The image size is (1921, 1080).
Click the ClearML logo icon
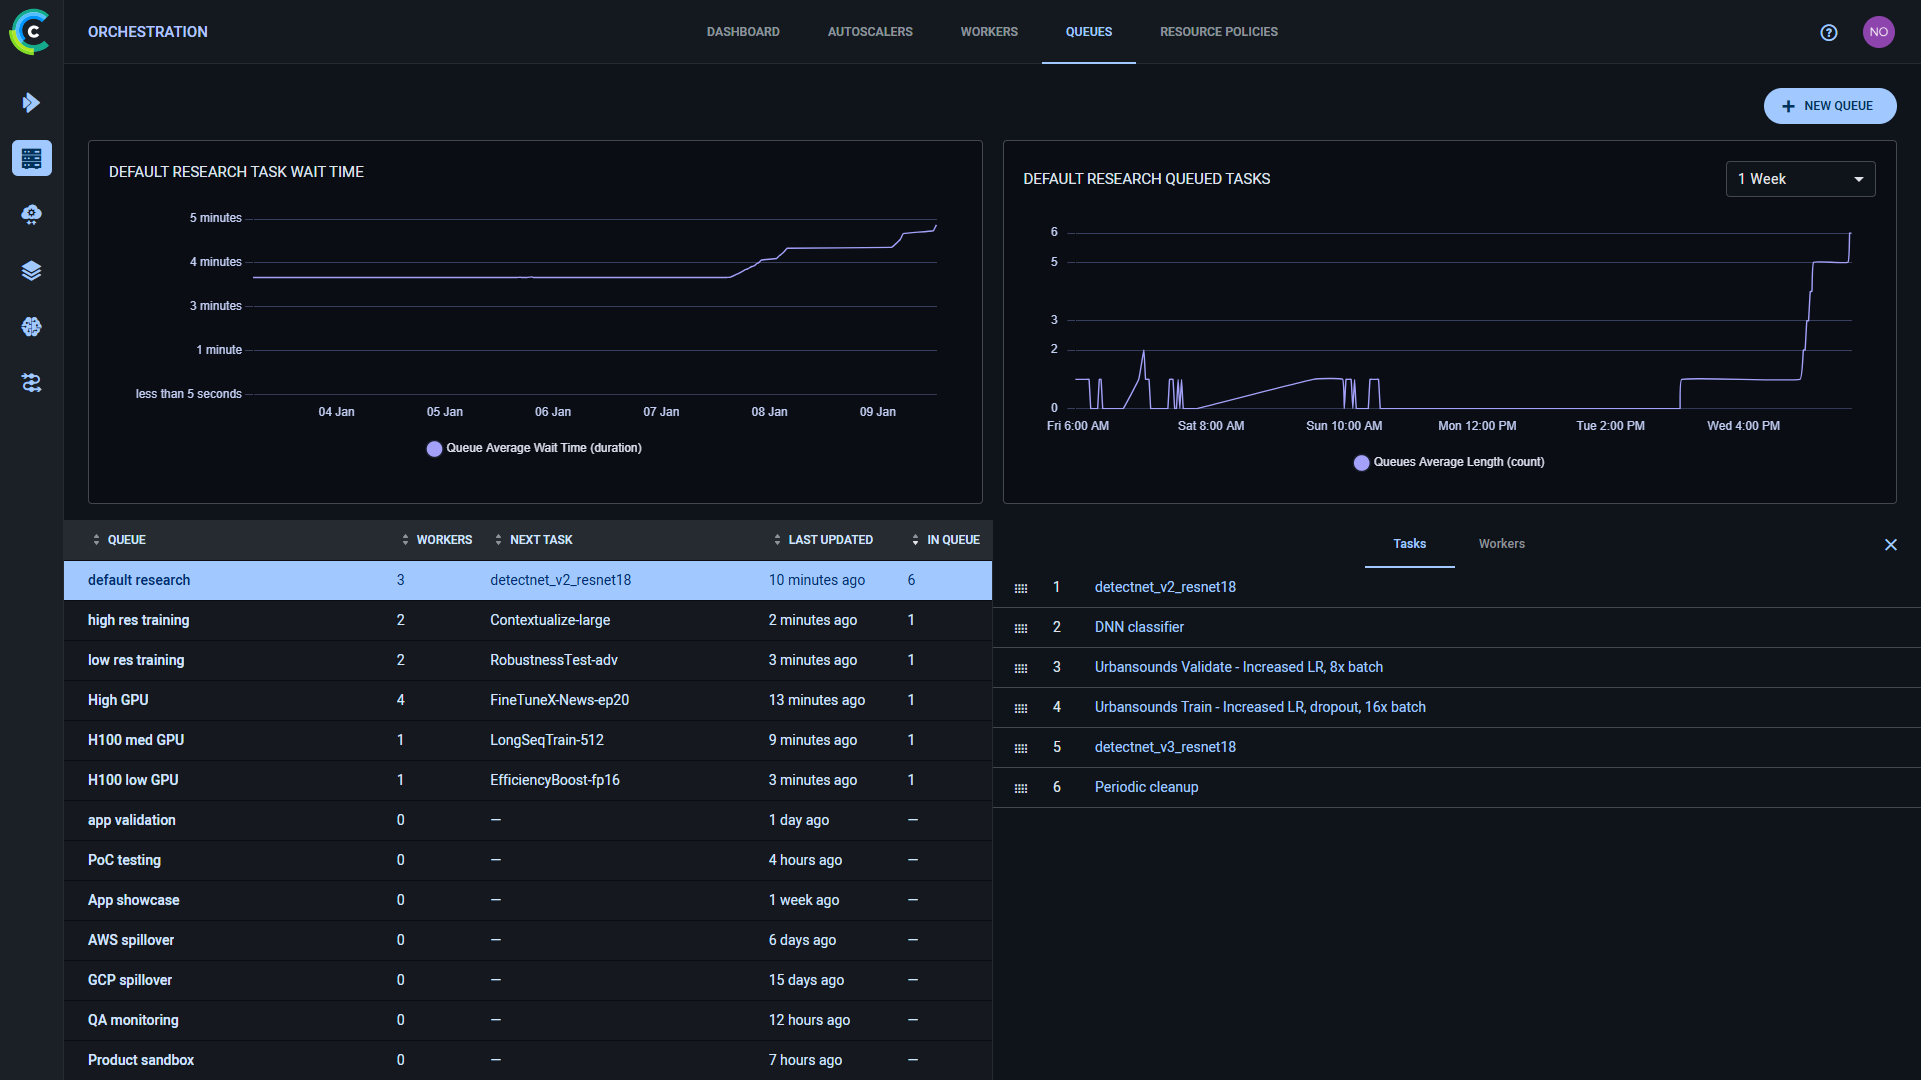tap(30, 32)
